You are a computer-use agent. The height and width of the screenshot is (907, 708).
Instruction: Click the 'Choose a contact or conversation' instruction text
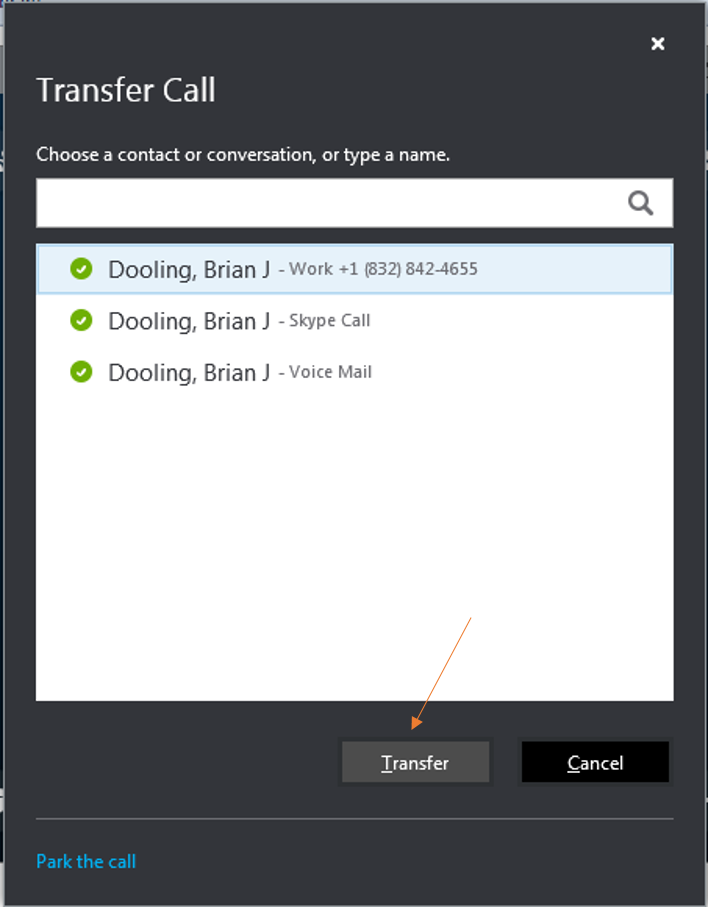tap(243, 155)
